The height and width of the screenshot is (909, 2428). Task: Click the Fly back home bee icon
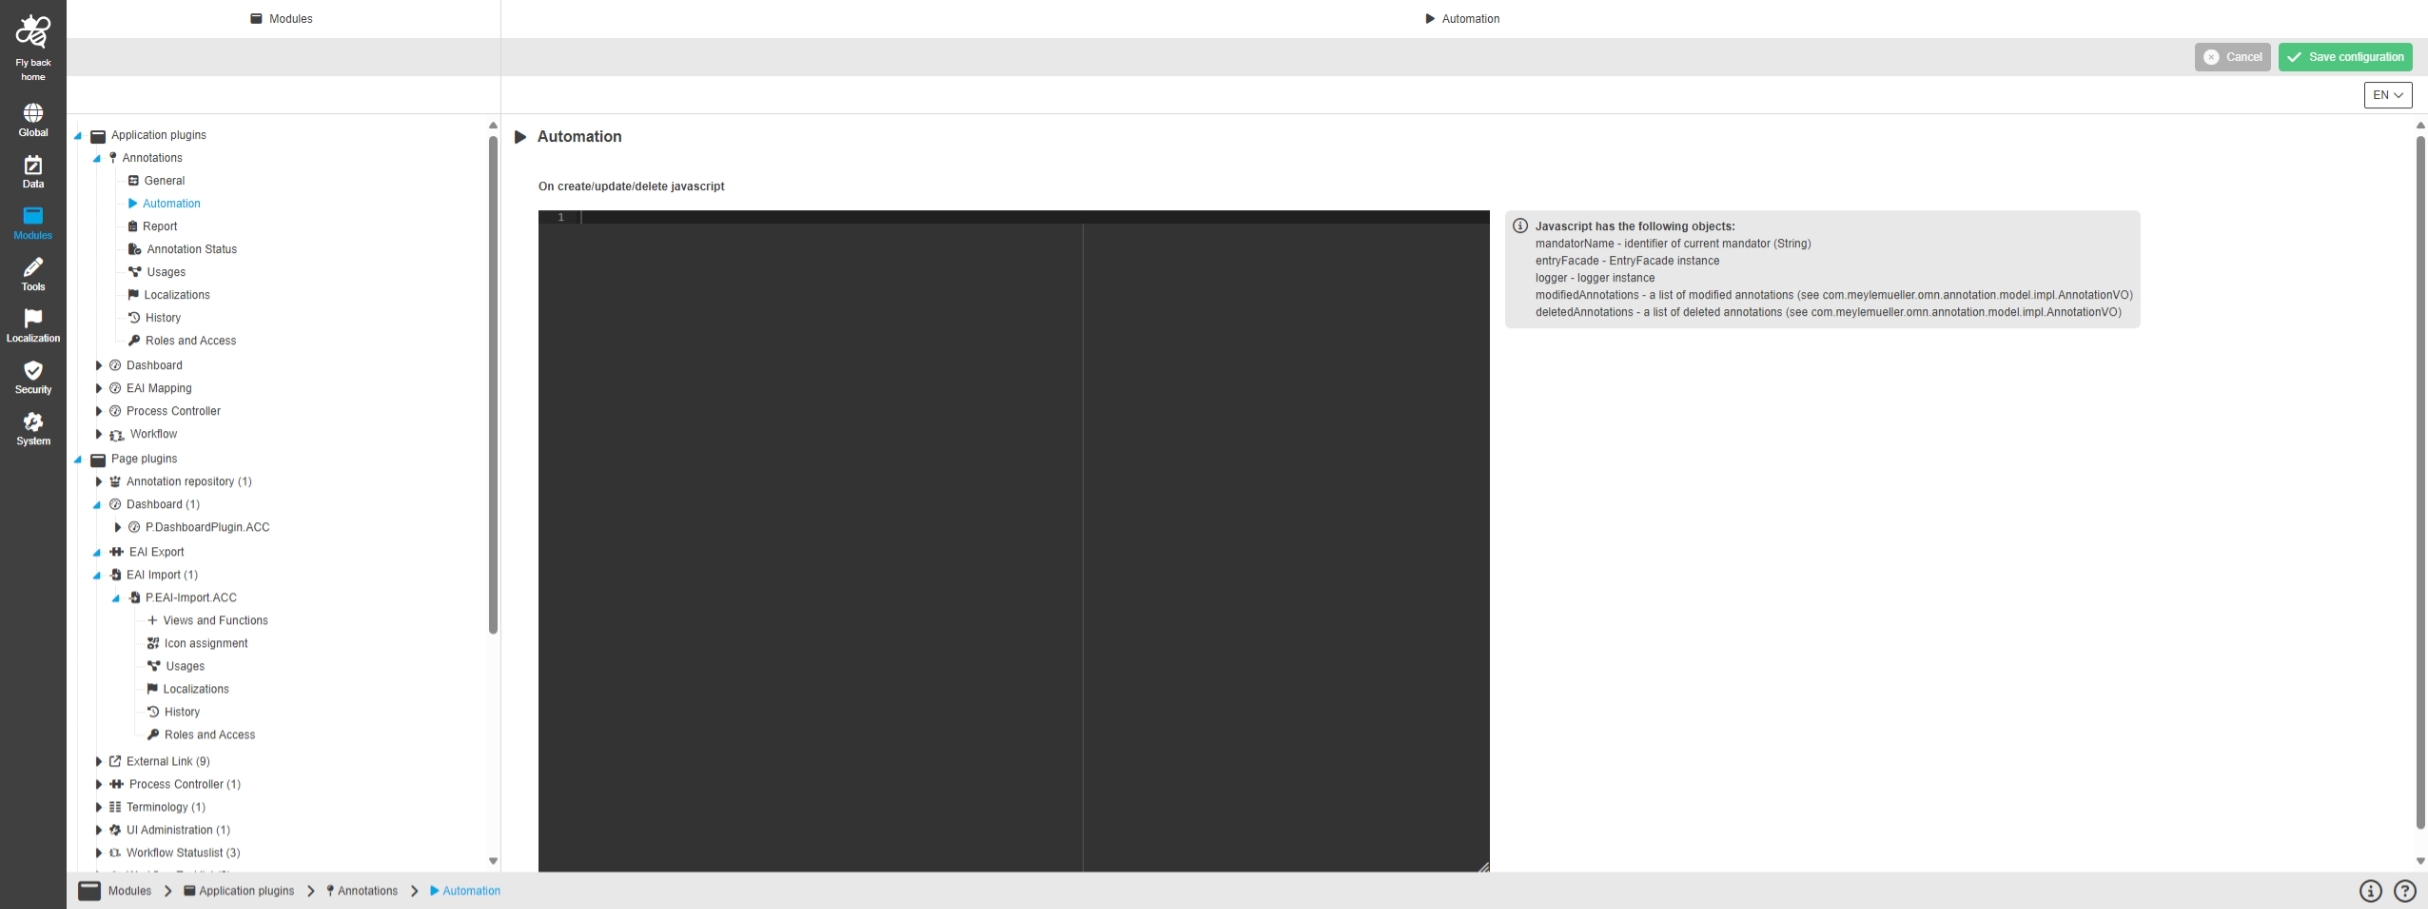tap(33, 32)
